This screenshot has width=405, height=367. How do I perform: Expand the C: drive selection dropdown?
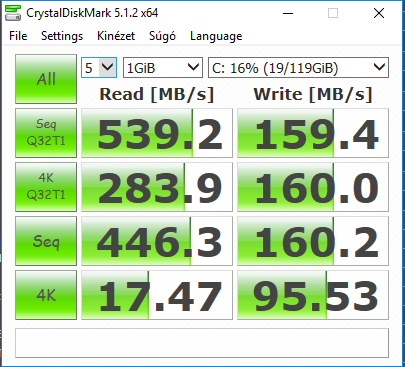tap(298, 68)
